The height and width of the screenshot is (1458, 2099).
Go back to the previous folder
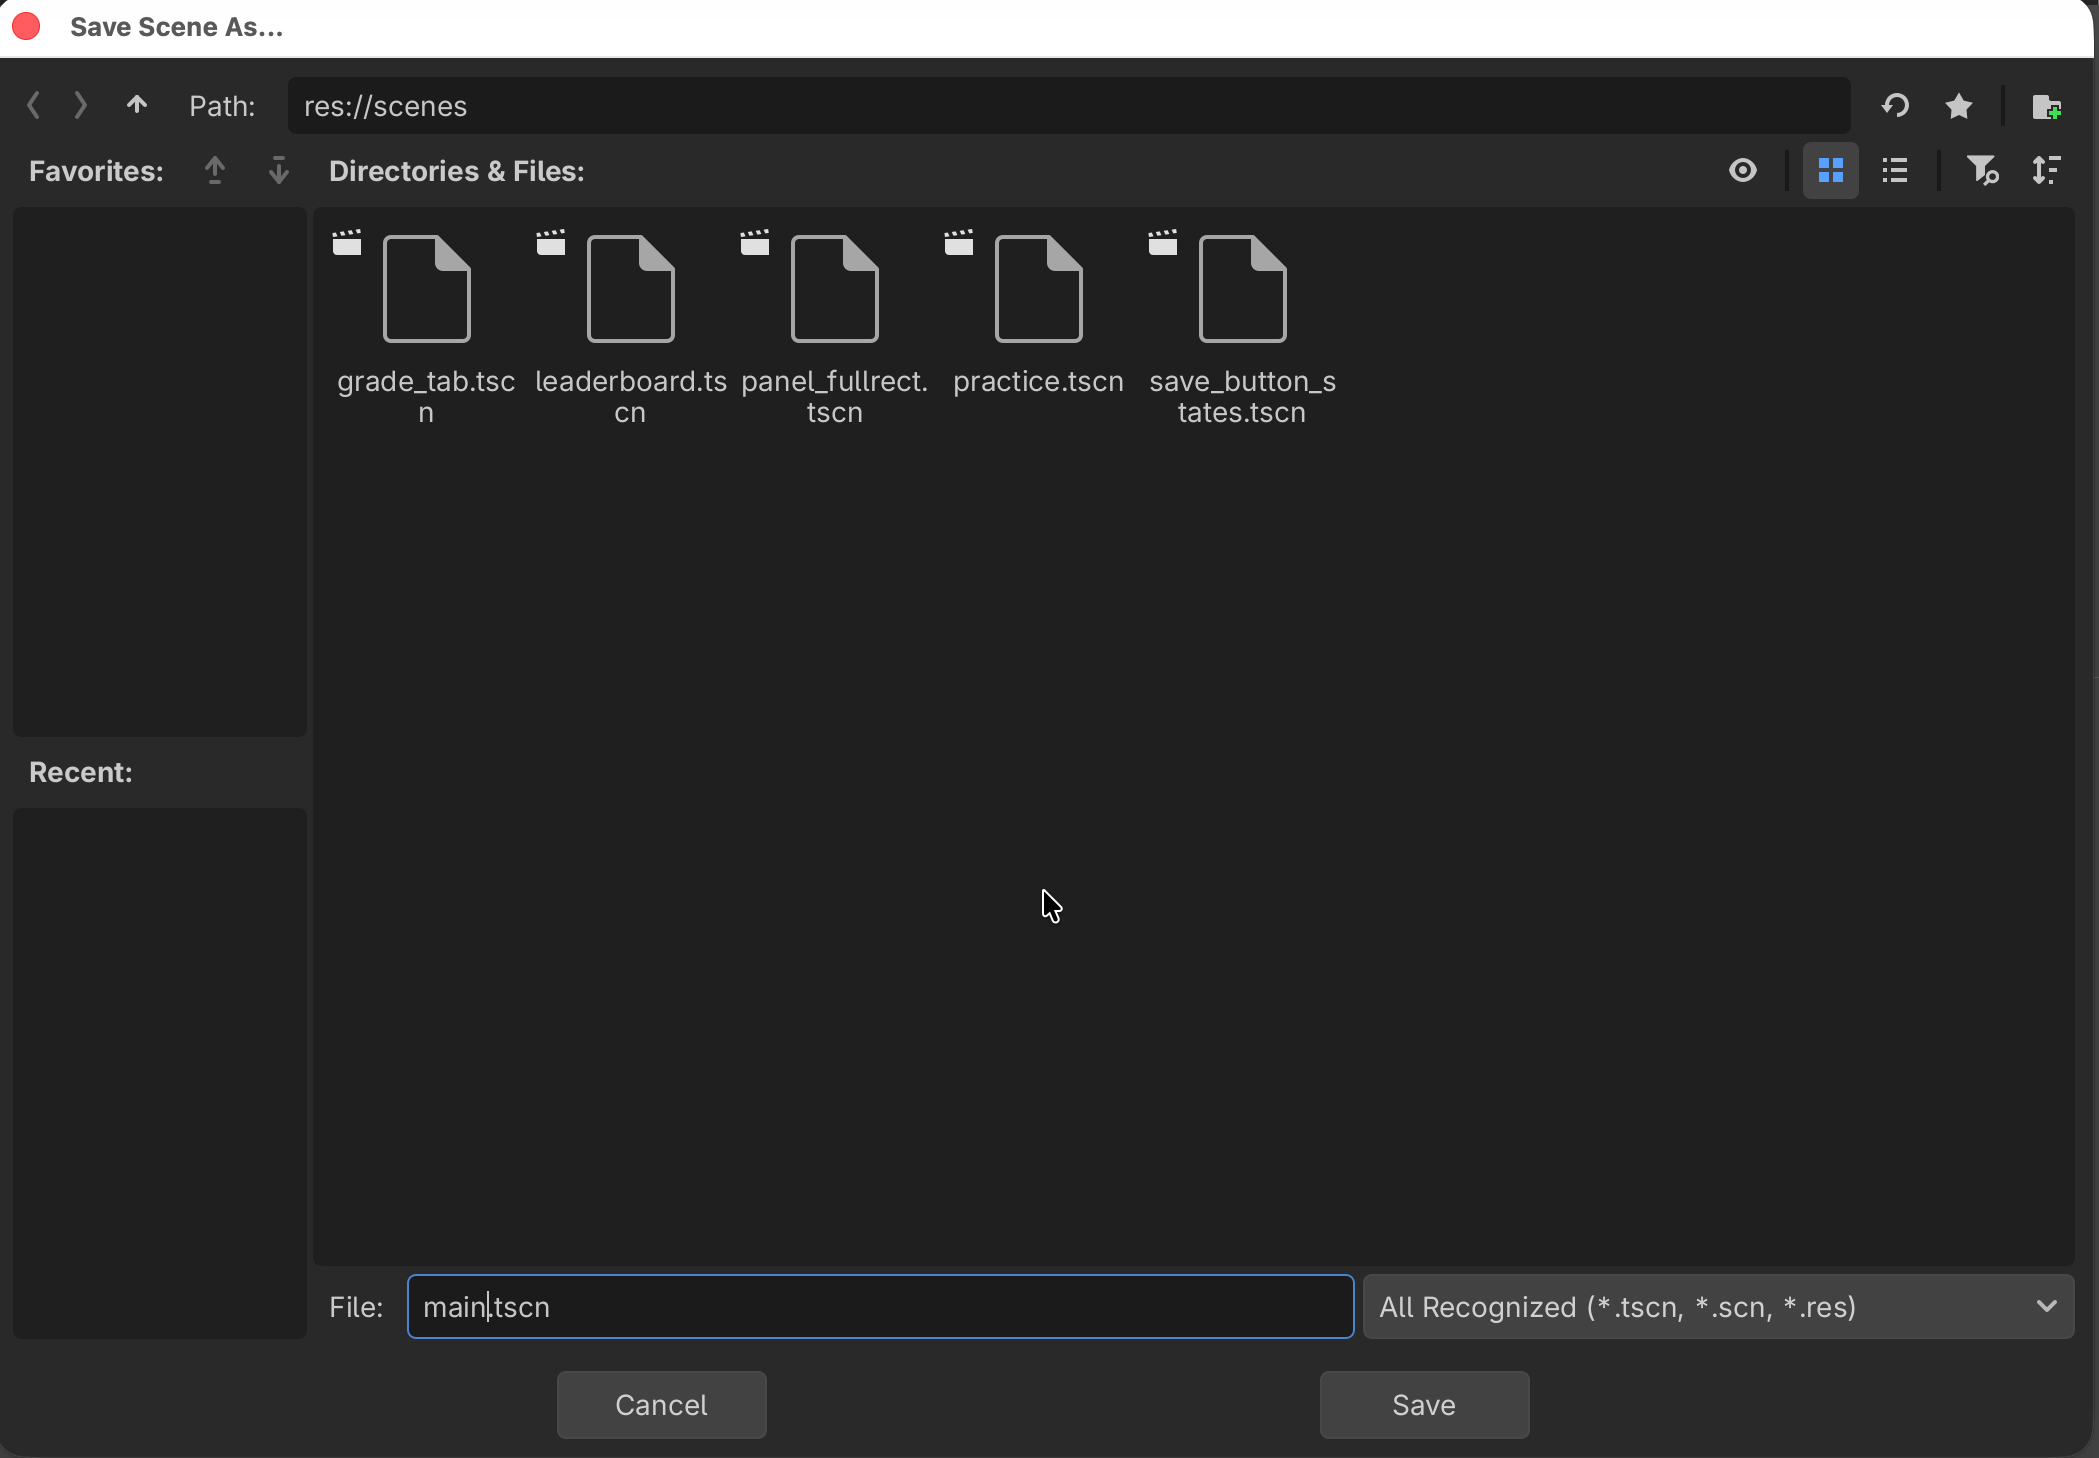click(34, 105)
